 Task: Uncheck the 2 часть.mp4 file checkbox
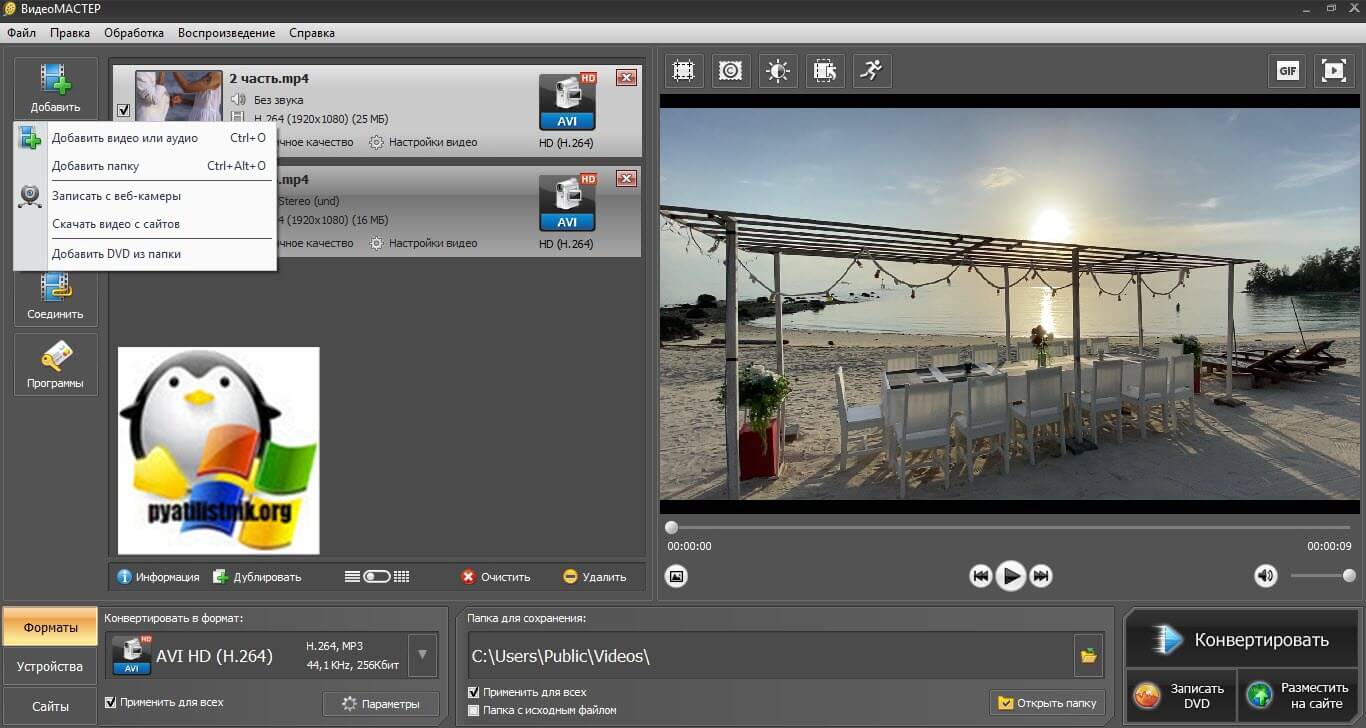123,110
